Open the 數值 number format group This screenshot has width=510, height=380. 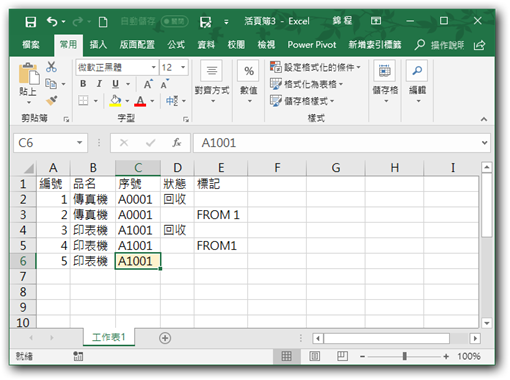pyautogui.click(x=249, y=82)
